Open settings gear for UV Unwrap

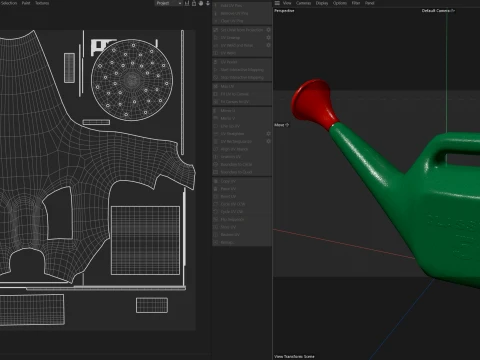pos(268,37)
